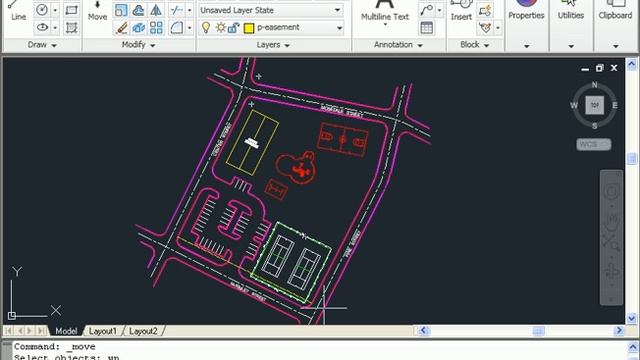
Task: Expand the Block panel
Action: click(x=474, y=45)
